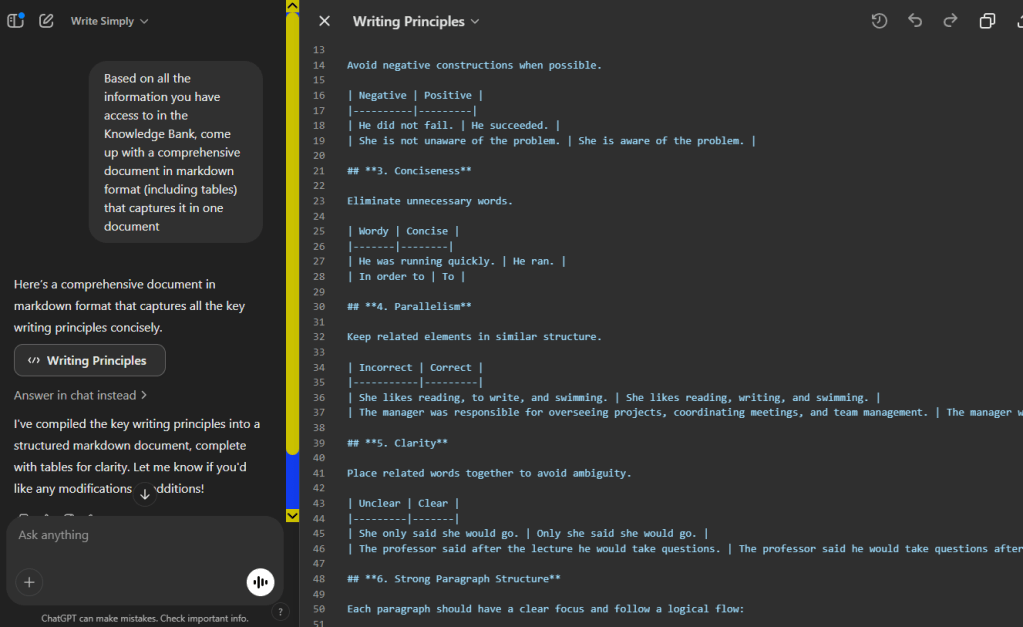Viewport: 1023px width, 627px height.
Task: Click the Answer in chat instead link
Action: pos(76,395)
